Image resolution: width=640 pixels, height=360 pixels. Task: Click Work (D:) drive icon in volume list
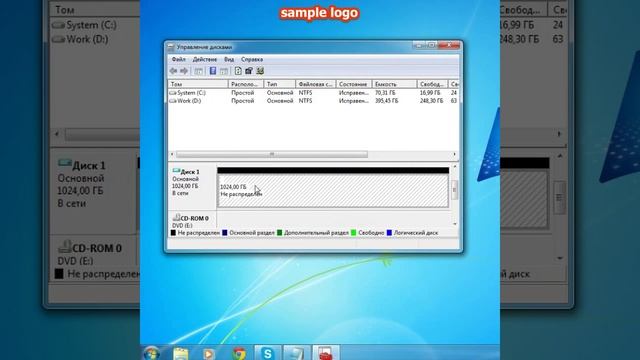(x=173, y=101)
